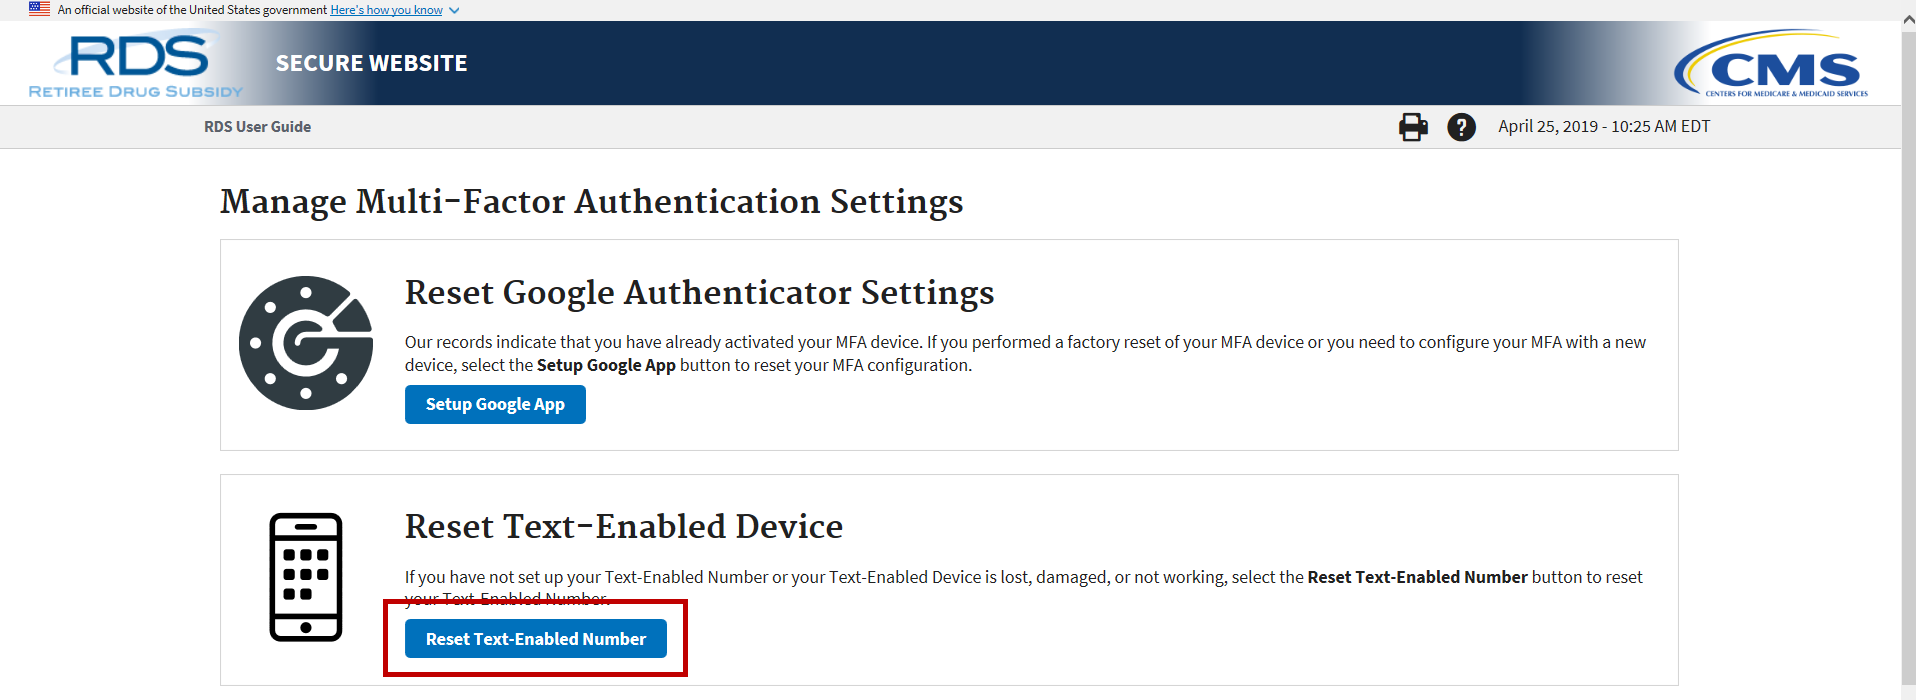Click the US flag icon in the banner
Viewport: 1916px width, 700px height.
pos(39,9)
